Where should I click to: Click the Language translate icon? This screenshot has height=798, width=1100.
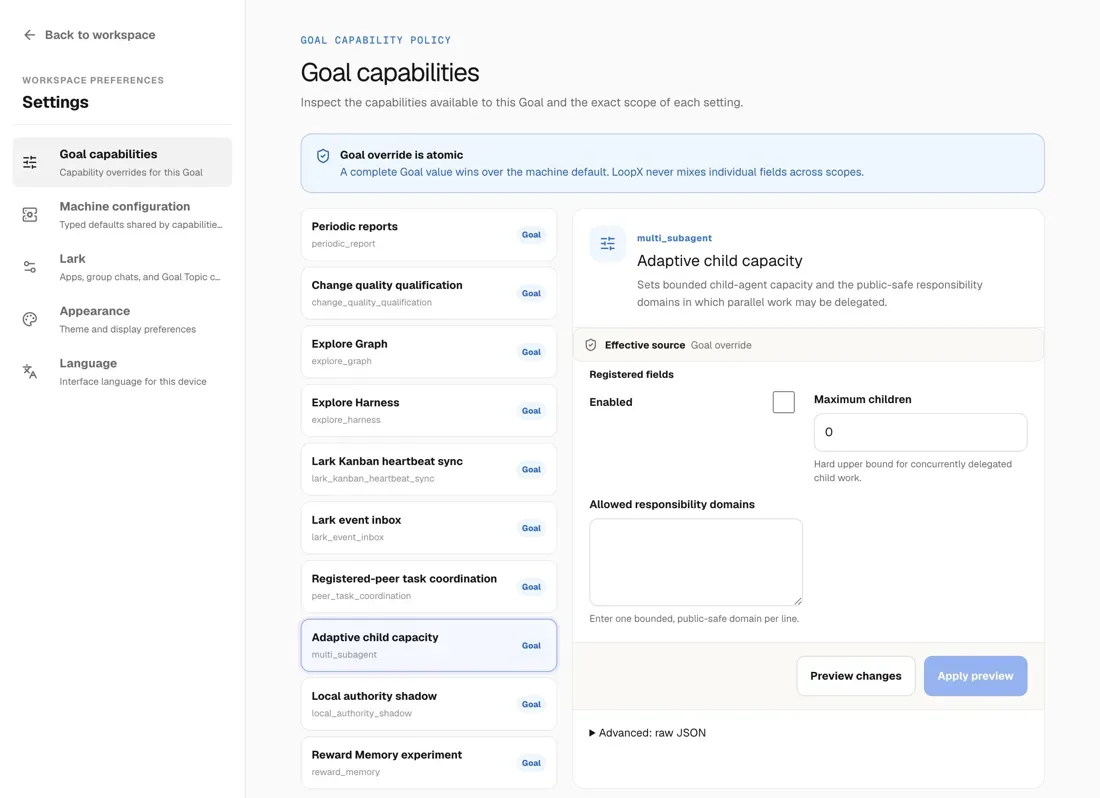pos(29,372)
